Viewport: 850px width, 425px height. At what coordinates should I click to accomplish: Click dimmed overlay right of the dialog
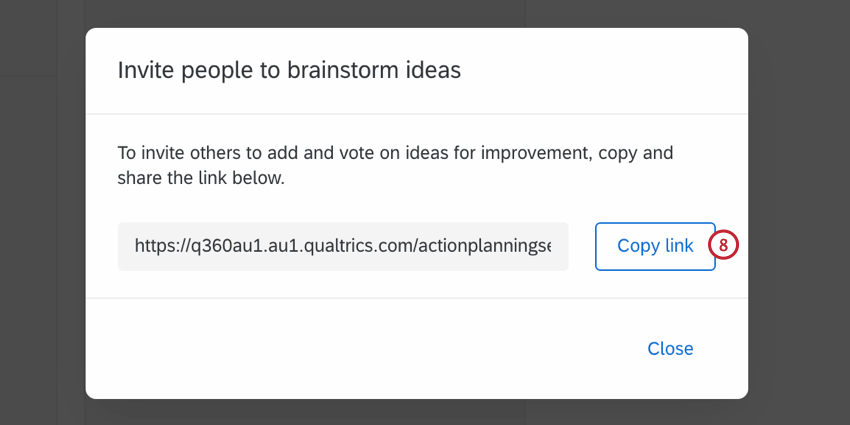pos(799,217)
